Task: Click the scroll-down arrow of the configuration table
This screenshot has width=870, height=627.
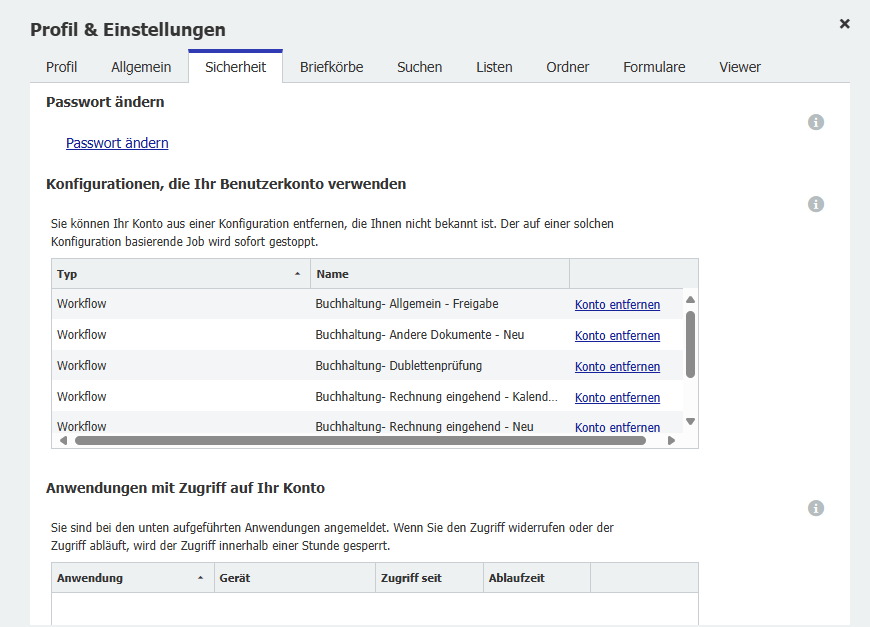Action: pos(689,422)
